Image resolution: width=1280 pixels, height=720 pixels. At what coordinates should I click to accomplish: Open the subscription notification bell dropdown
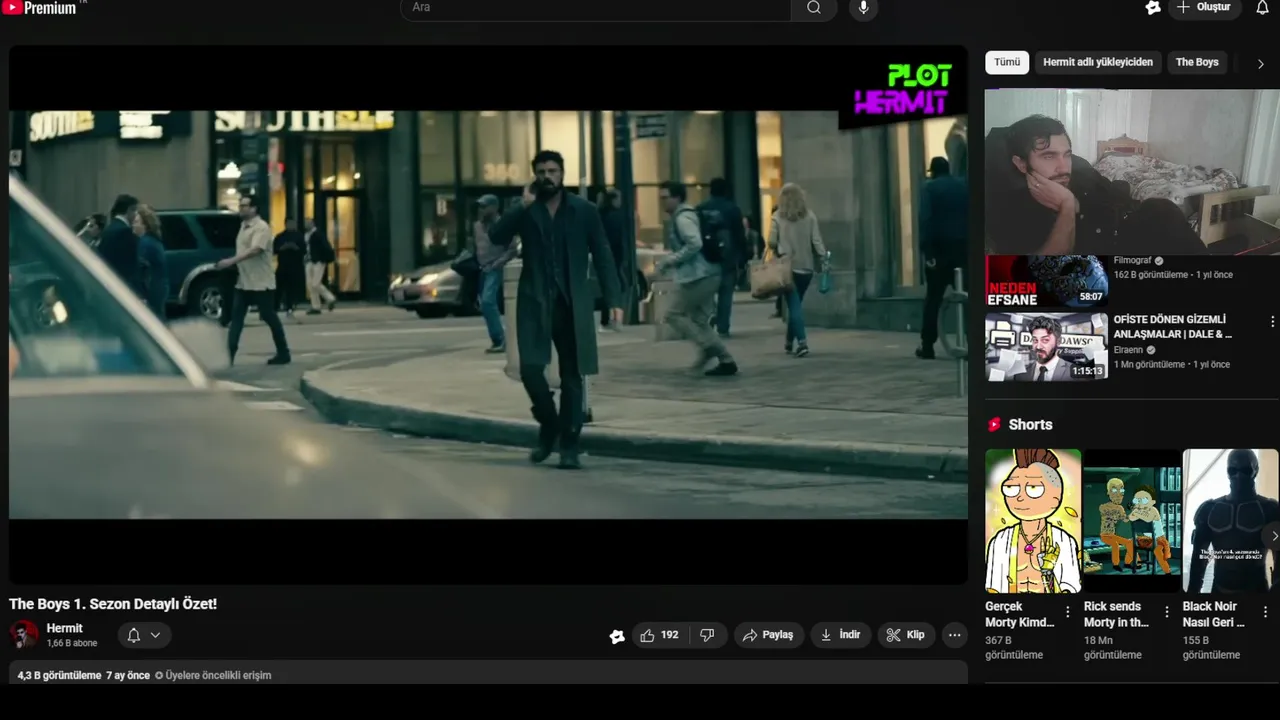(144, 635)
